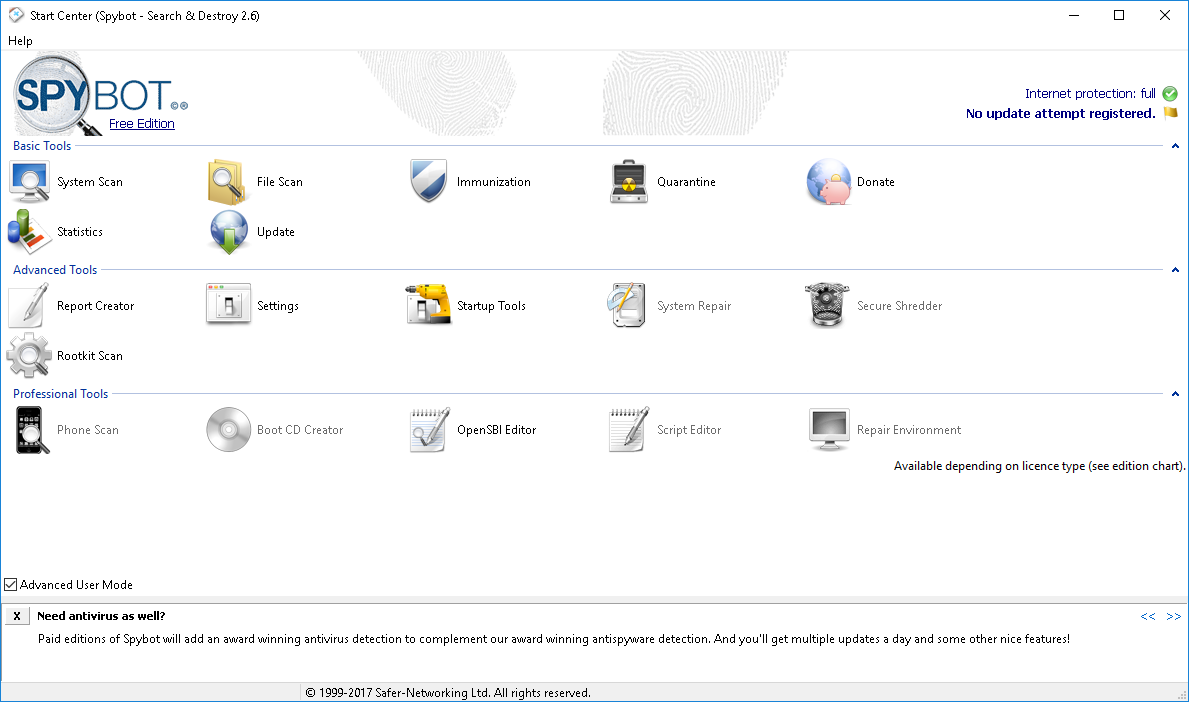Open the Statistics chart icon
Screen dimensions: 1189x702
(29, 232)
